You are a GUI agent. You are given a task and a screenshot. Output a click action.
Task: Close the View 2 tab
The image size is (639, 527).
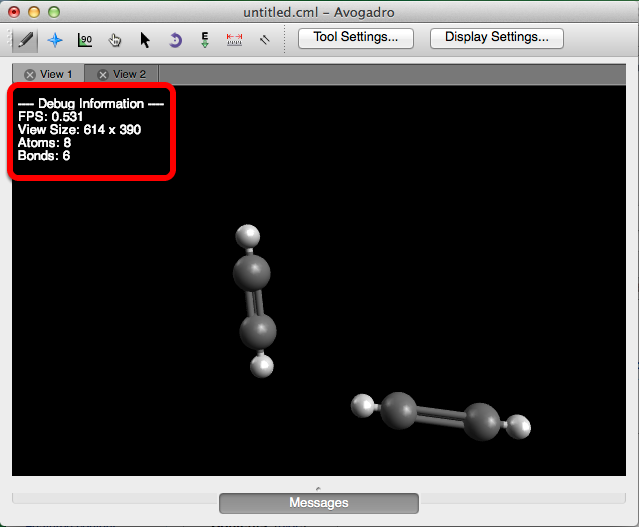click(x=103, y=74)
